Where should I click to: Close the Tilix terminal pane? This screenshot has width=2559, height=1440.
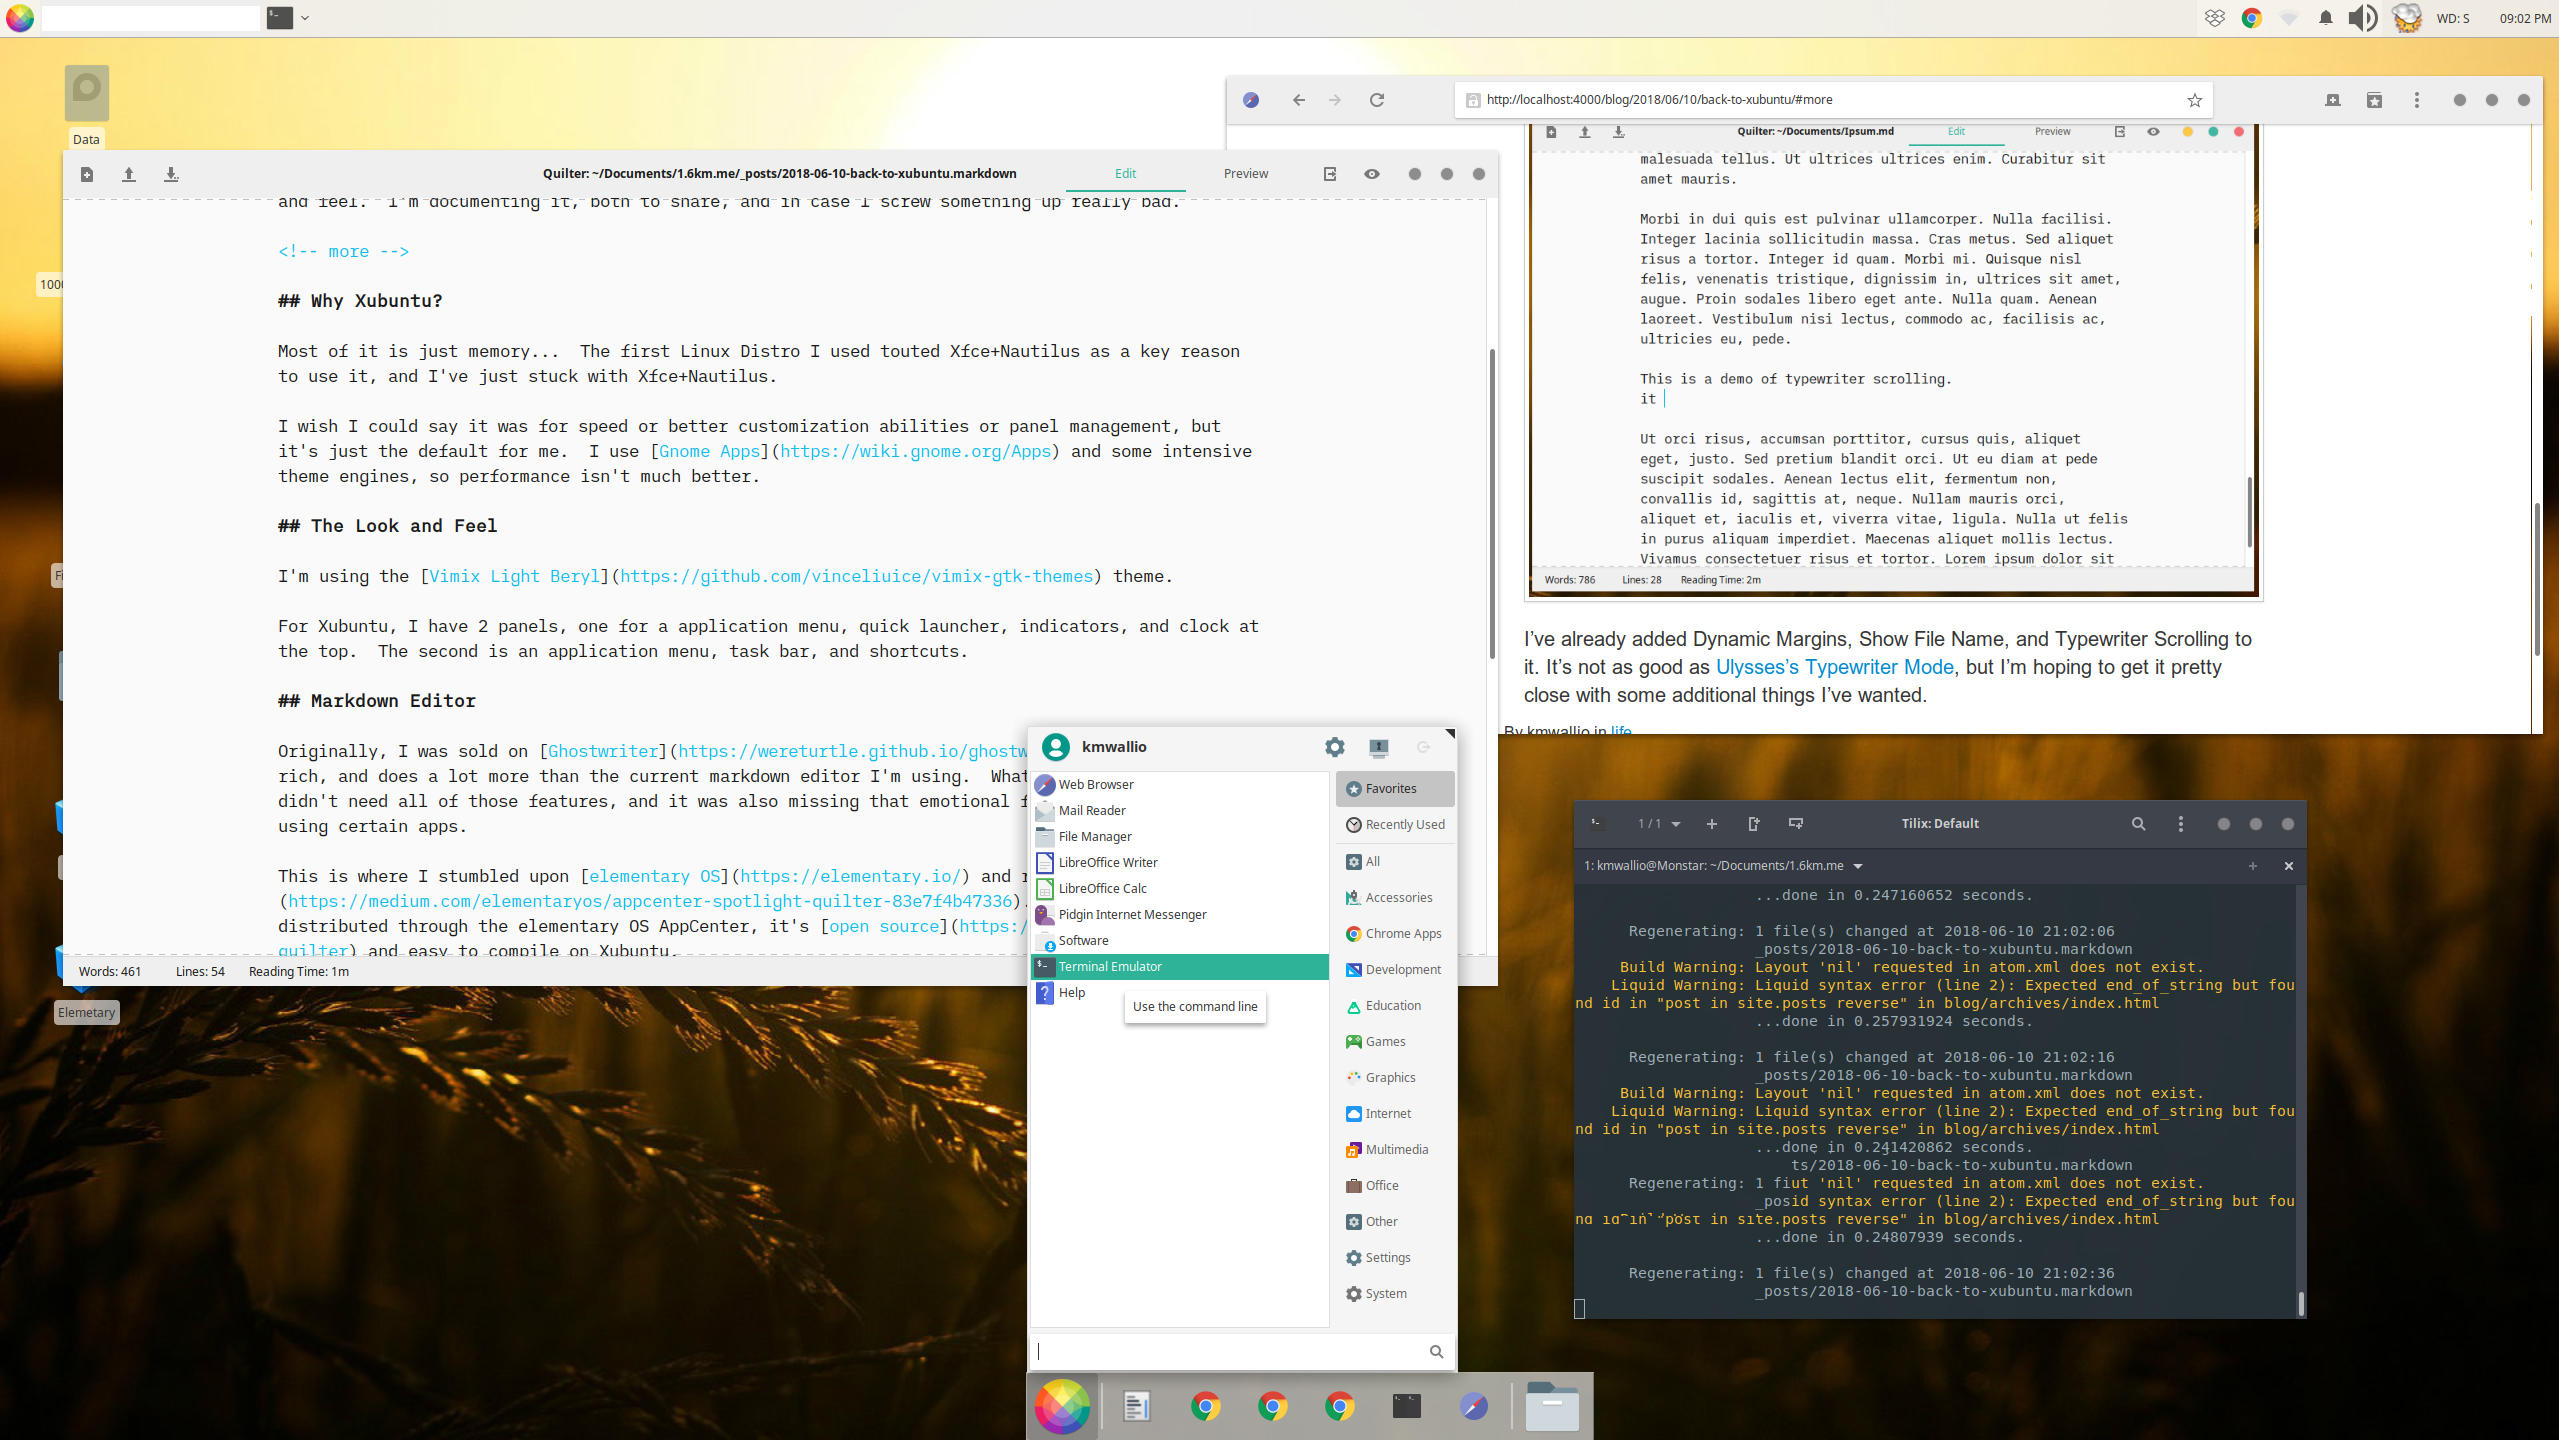[2288, 866]
